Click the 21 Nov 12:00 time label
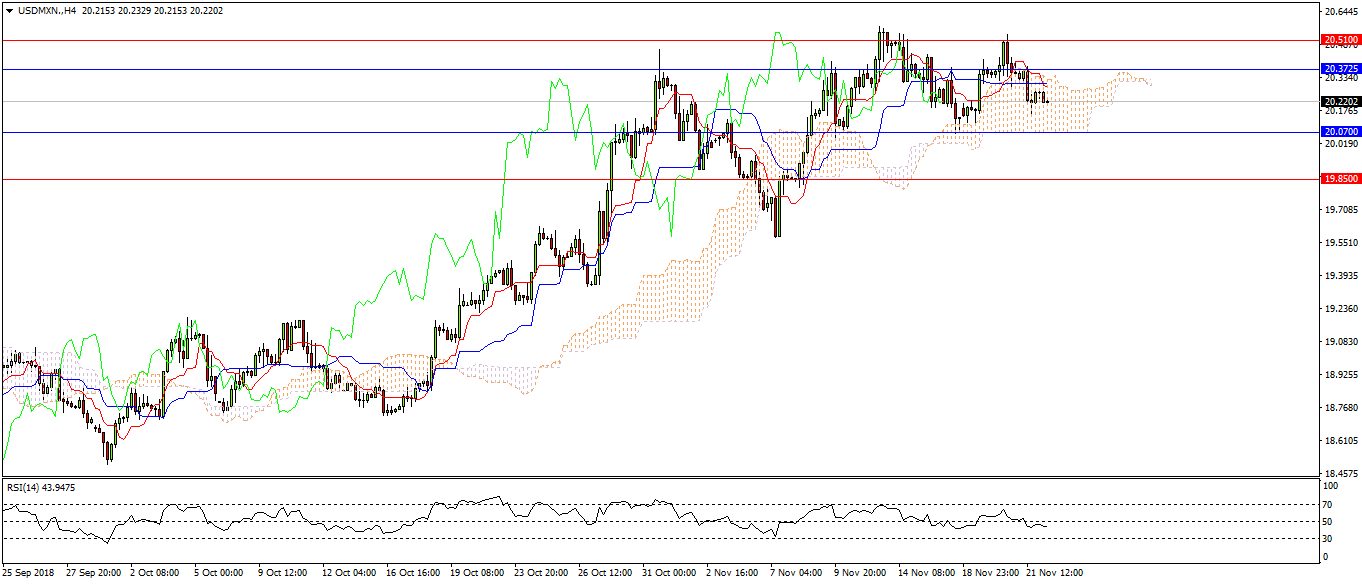 point(1055,574)
